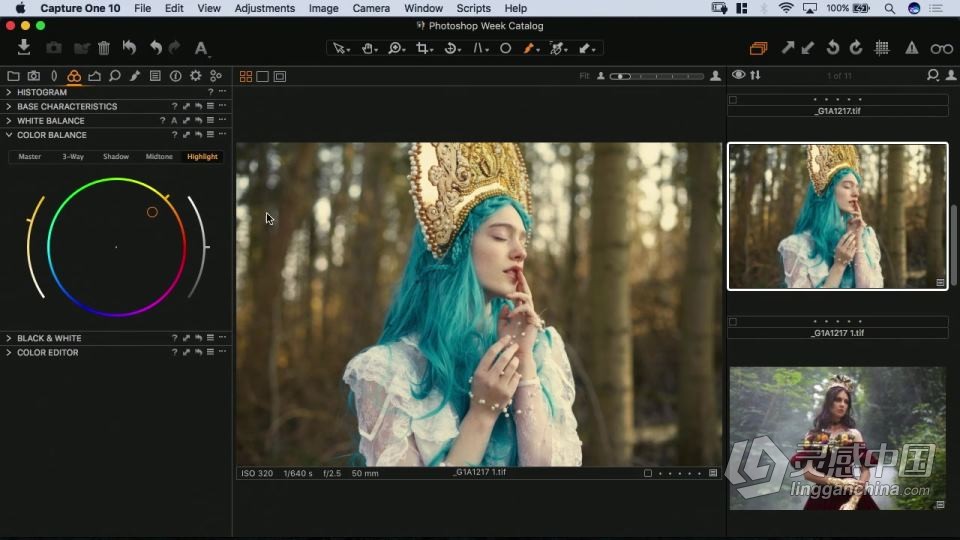Click the Wi-Fi status menu icon
The image size is (960, 540).
[x=786, y=8]
